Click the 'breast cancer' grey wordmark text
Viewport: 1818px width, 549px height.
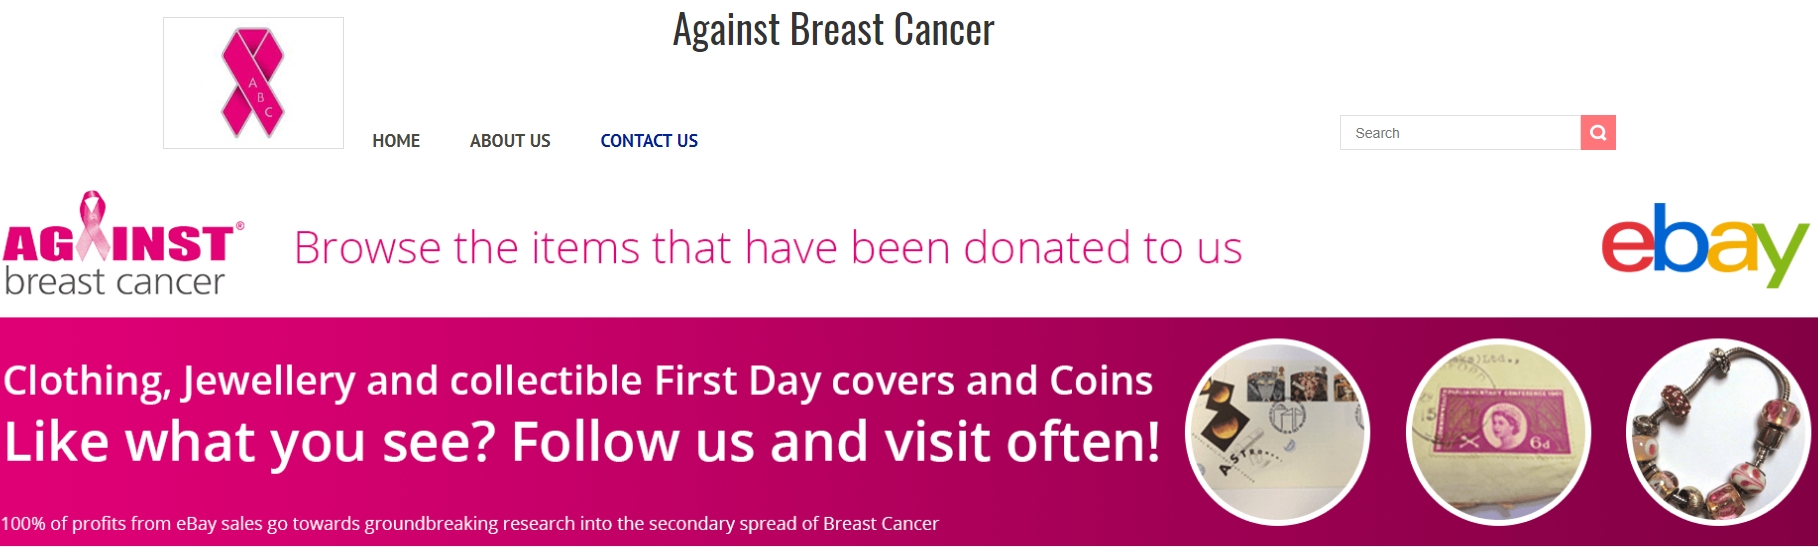point(115,281)
